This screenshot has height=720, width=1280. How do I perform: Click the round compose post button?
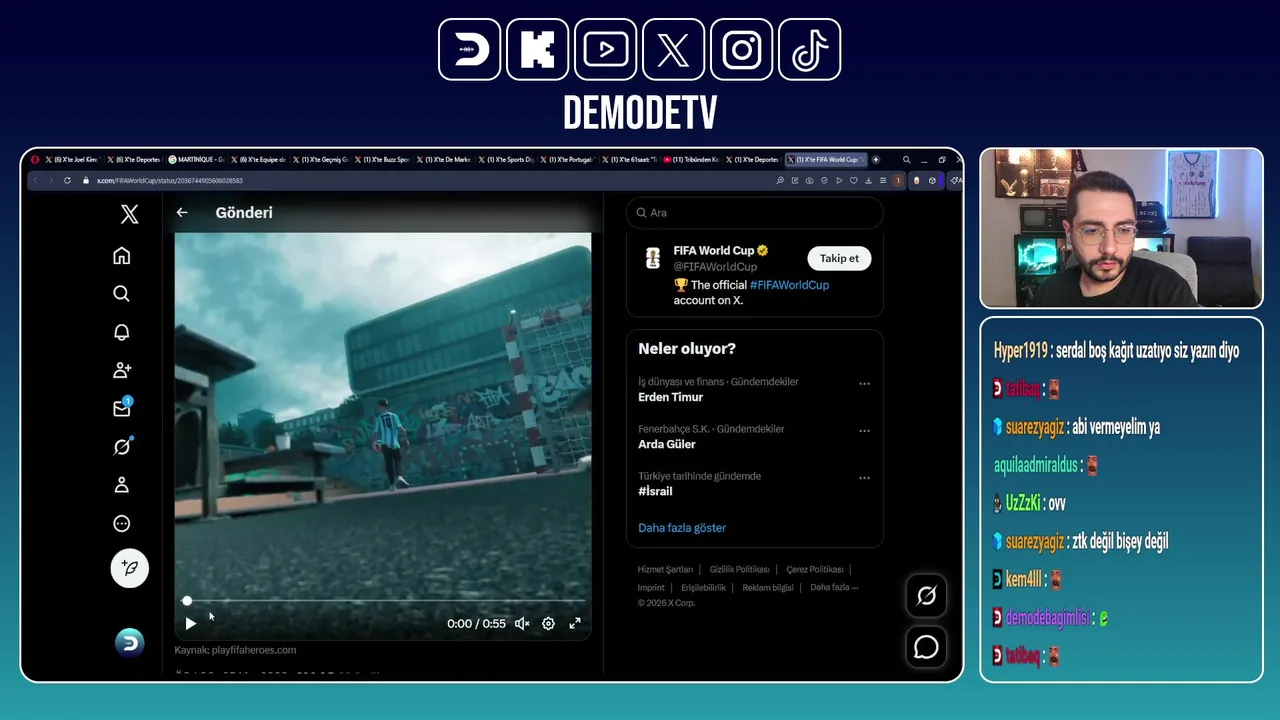(129, 568)
